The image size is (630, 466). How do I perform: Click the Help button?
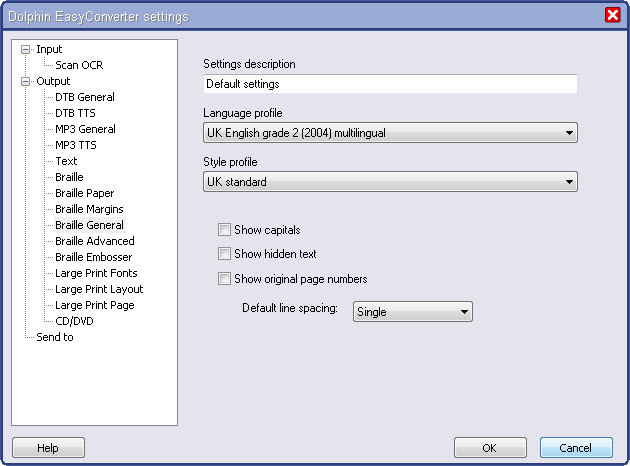(48, 448)
